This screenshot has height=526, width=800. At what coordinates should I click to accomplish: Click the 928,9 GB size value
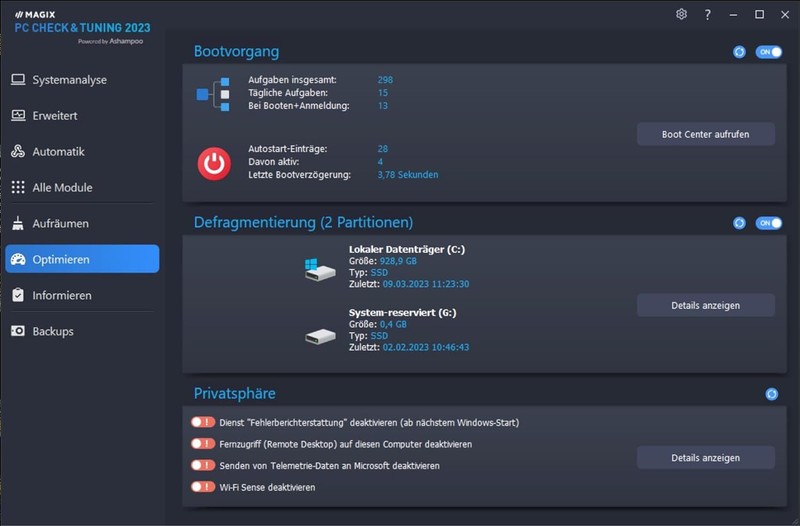(398, 261)
